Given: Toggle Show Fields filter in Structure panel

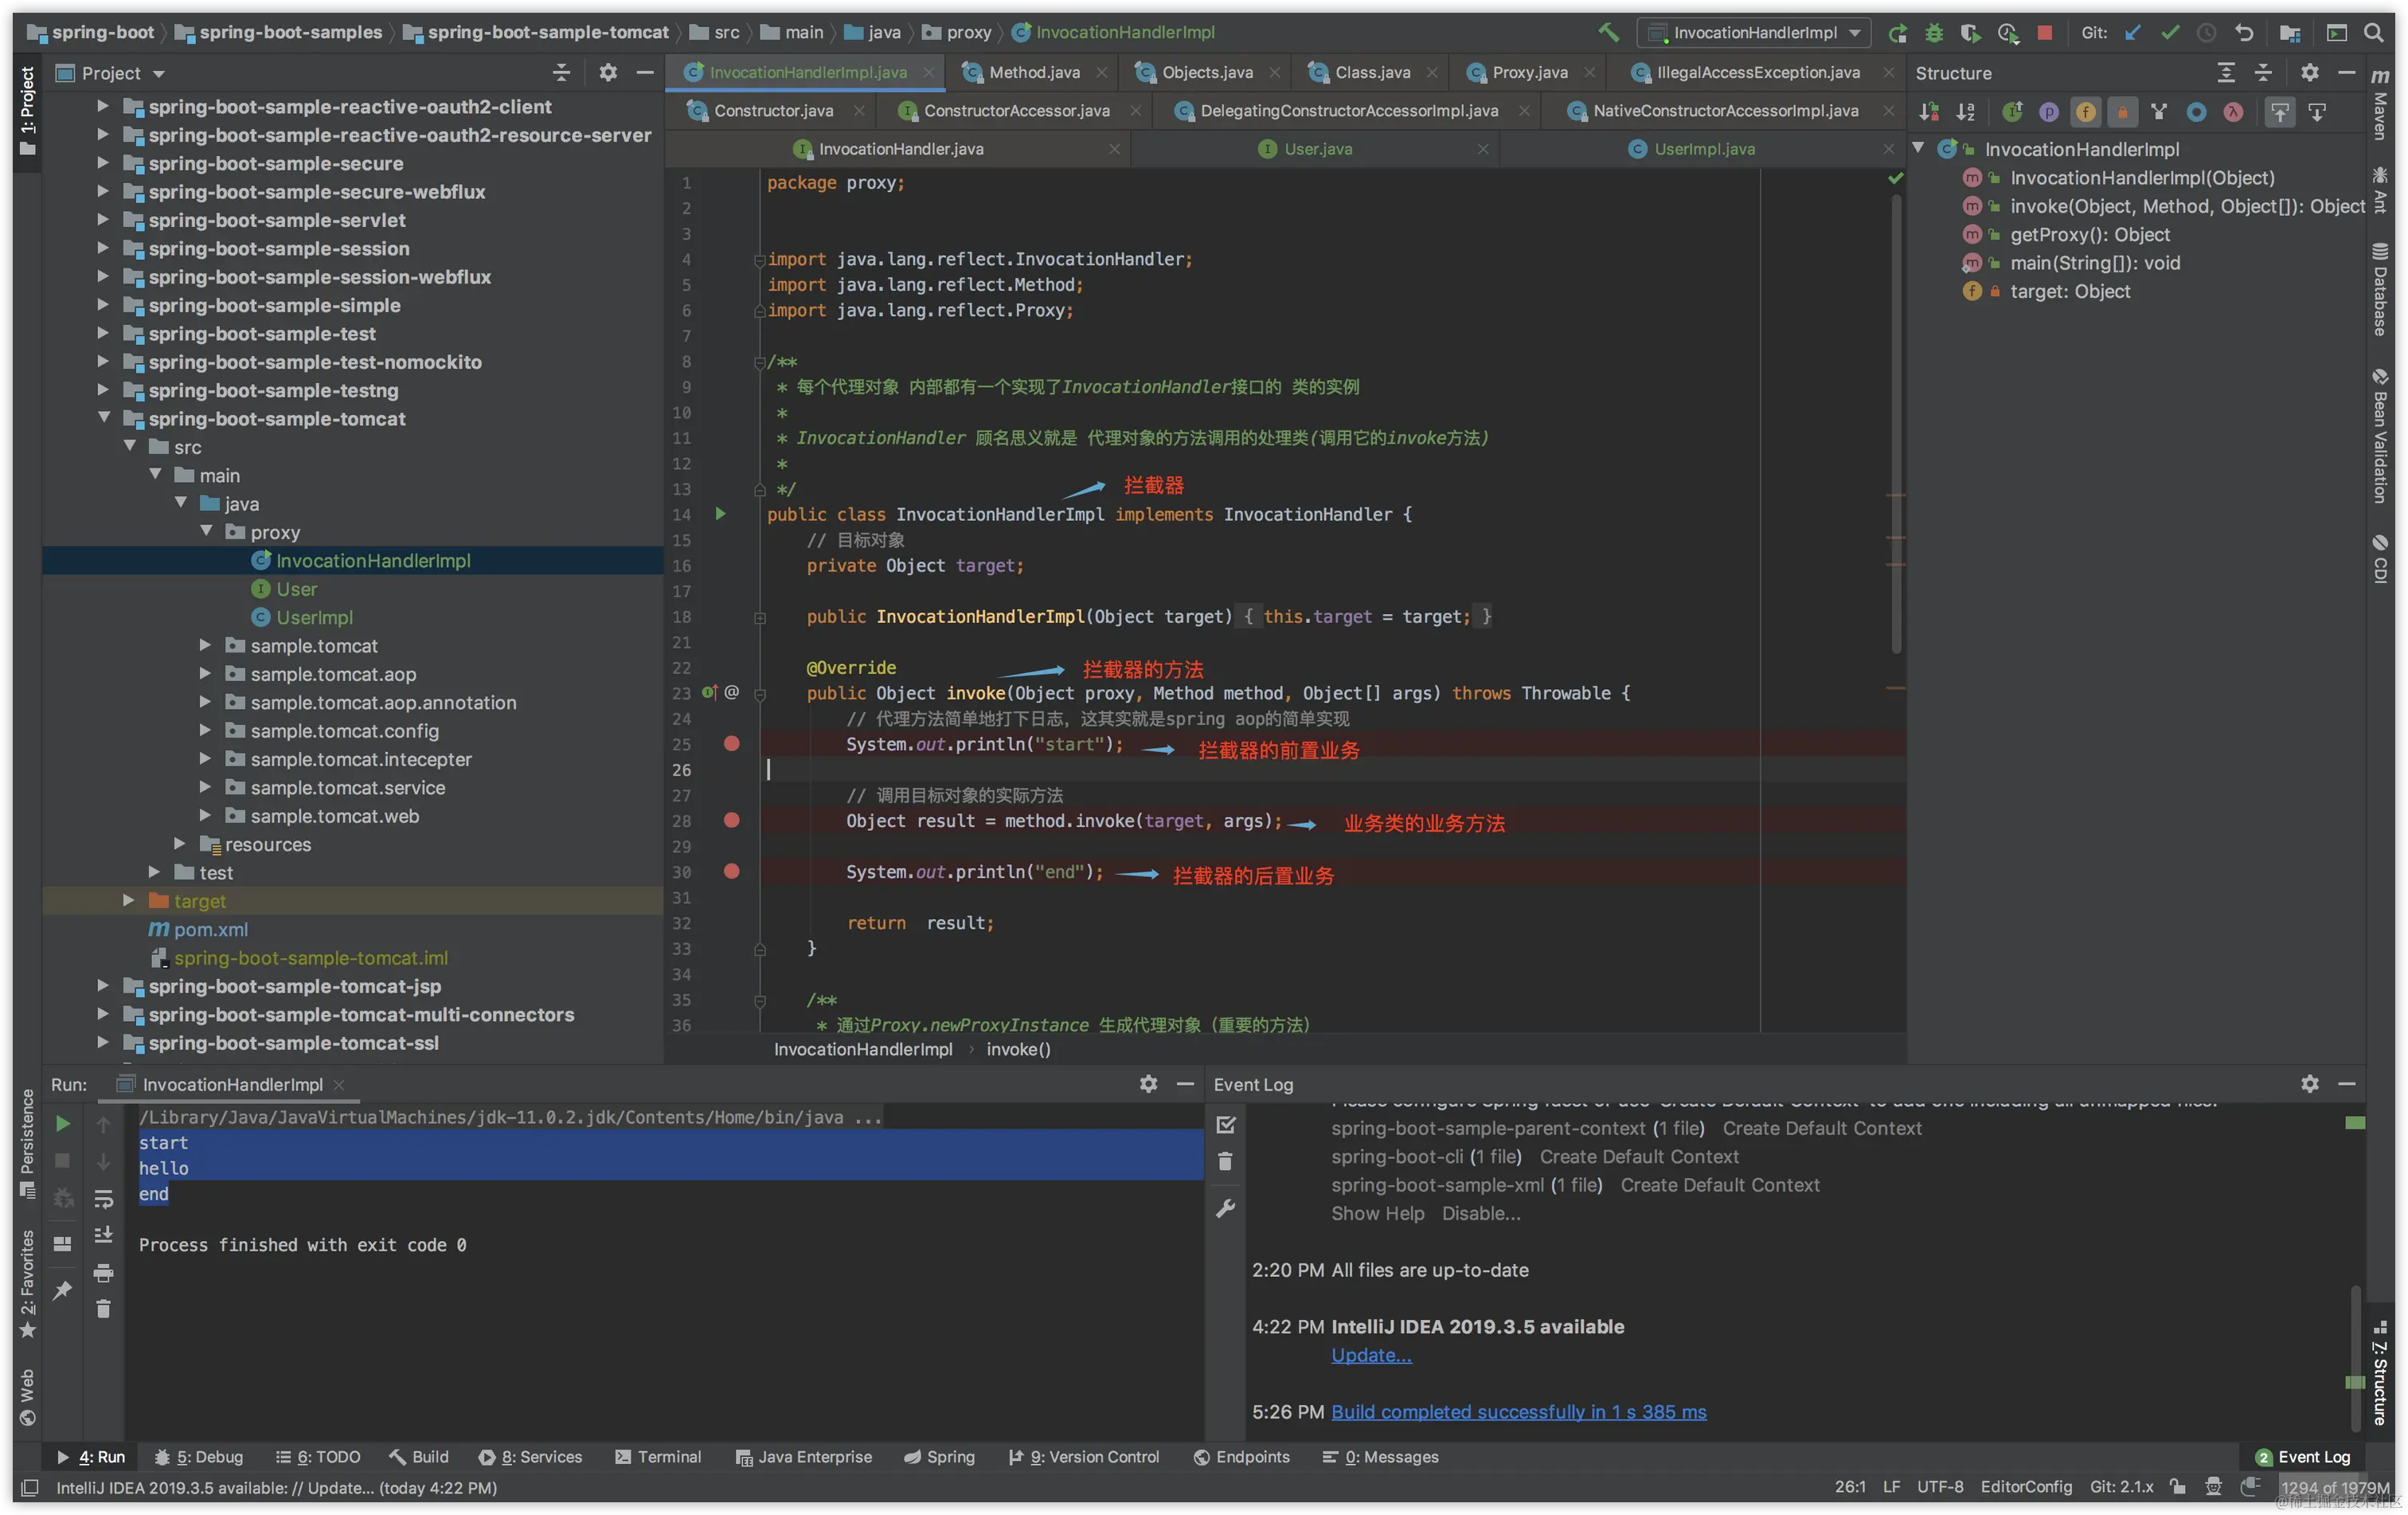Looking at the screenshot, I should [2085, 112].
